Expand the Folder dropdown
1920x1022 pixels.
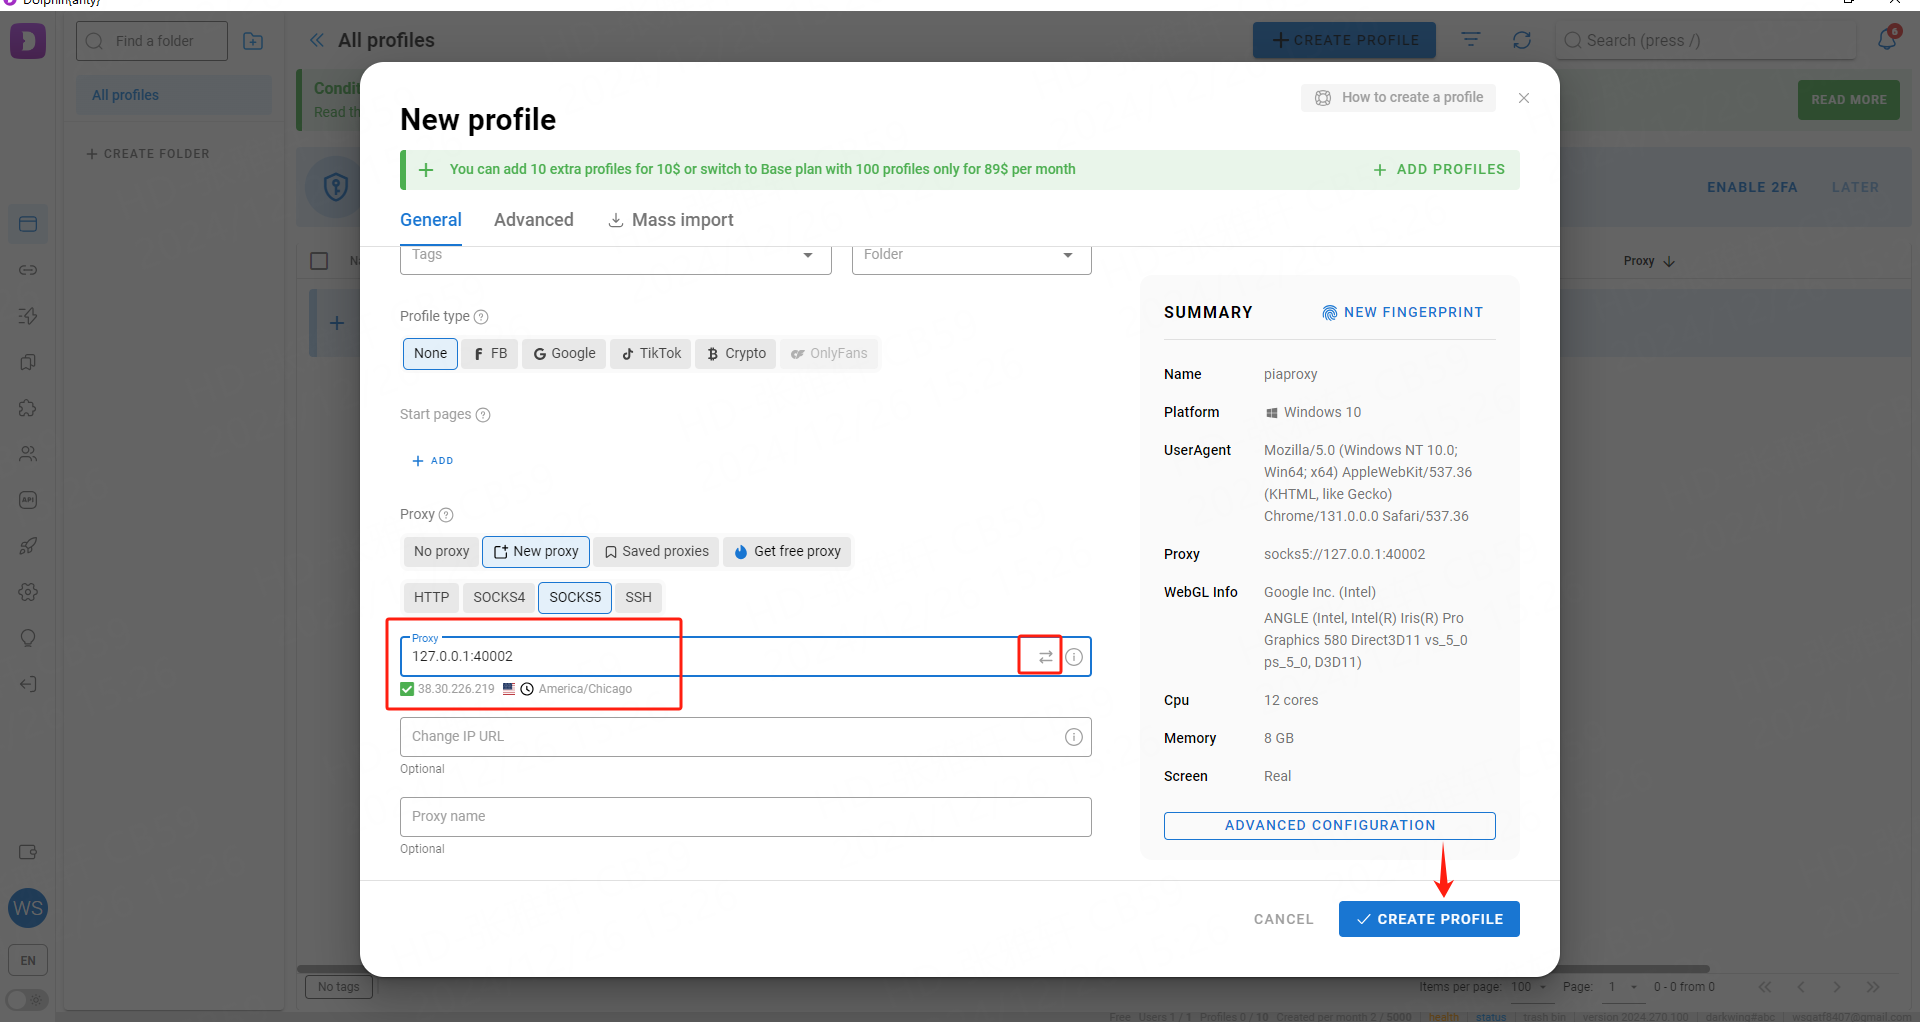1068,256
